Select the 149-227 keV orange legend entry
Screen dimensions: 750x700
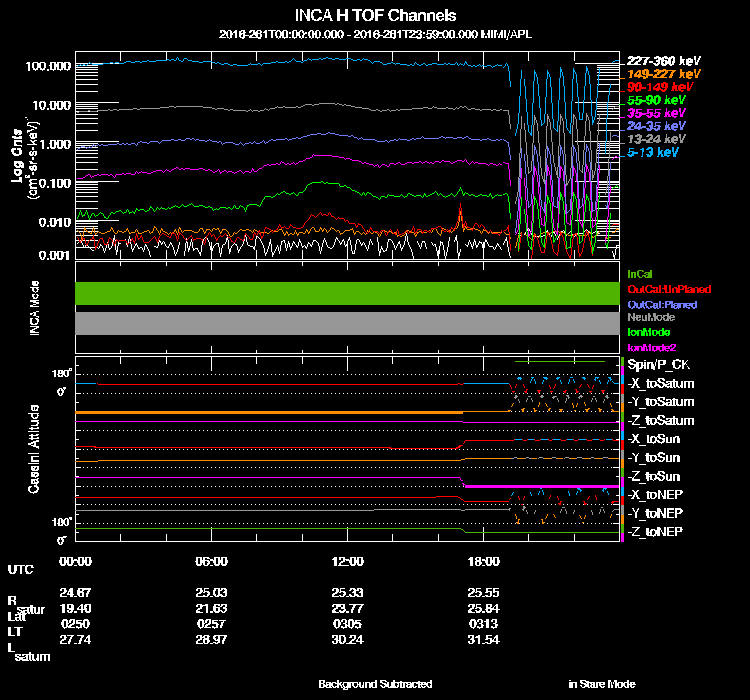663,74
